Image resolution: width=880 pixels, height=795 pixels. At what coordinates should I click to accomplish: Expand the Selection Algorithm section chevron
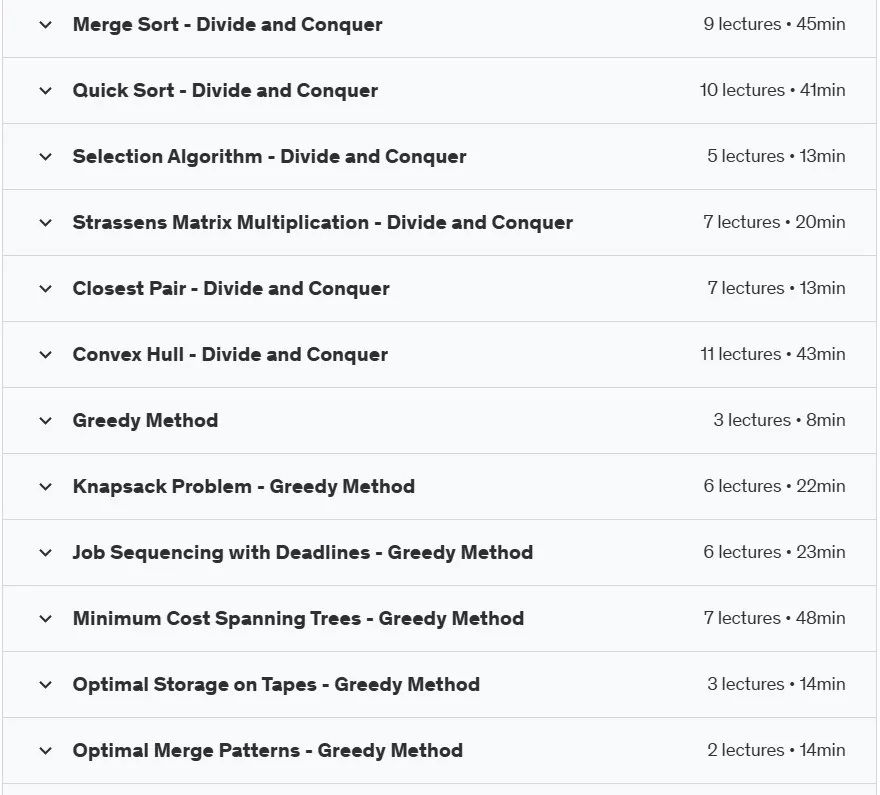click(x=45, y=157)
